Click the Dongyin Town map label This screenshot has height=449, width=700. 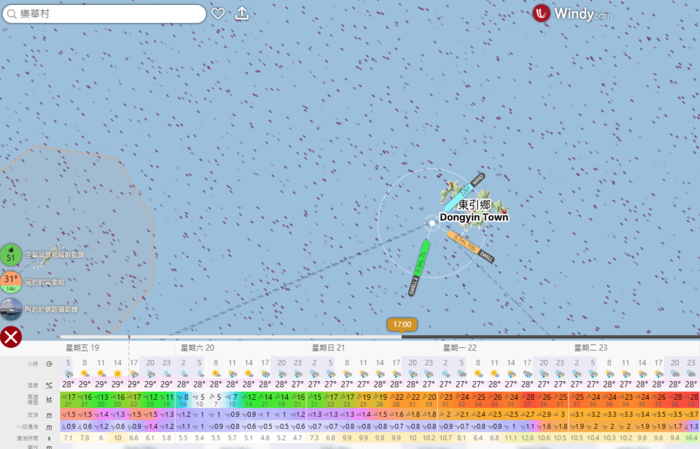[474, 217]
